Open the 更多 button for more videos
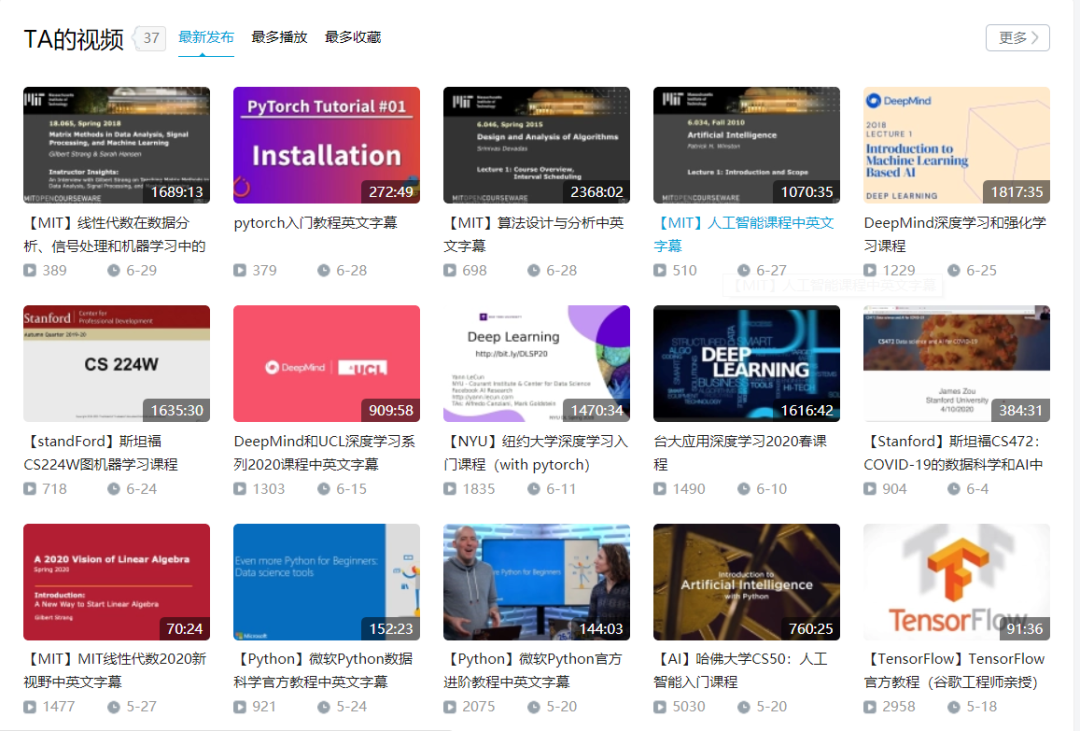Screen dimensions: 1080x731 [x=1017, y=38]
